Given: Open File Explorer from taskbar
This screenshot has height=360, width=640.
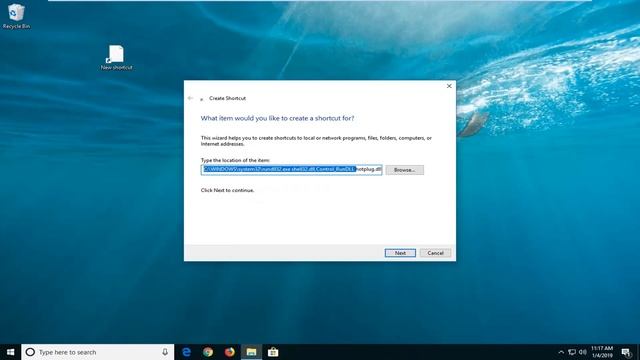Looking at the screenshot, I should (x=251, y=352).
